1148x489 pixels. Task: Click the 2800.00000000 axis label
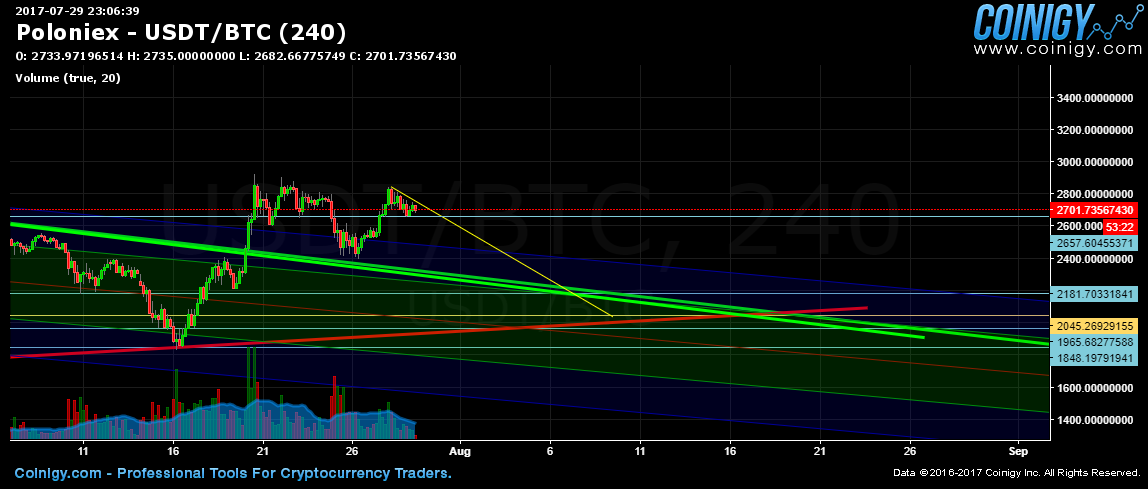[1095, 194]
